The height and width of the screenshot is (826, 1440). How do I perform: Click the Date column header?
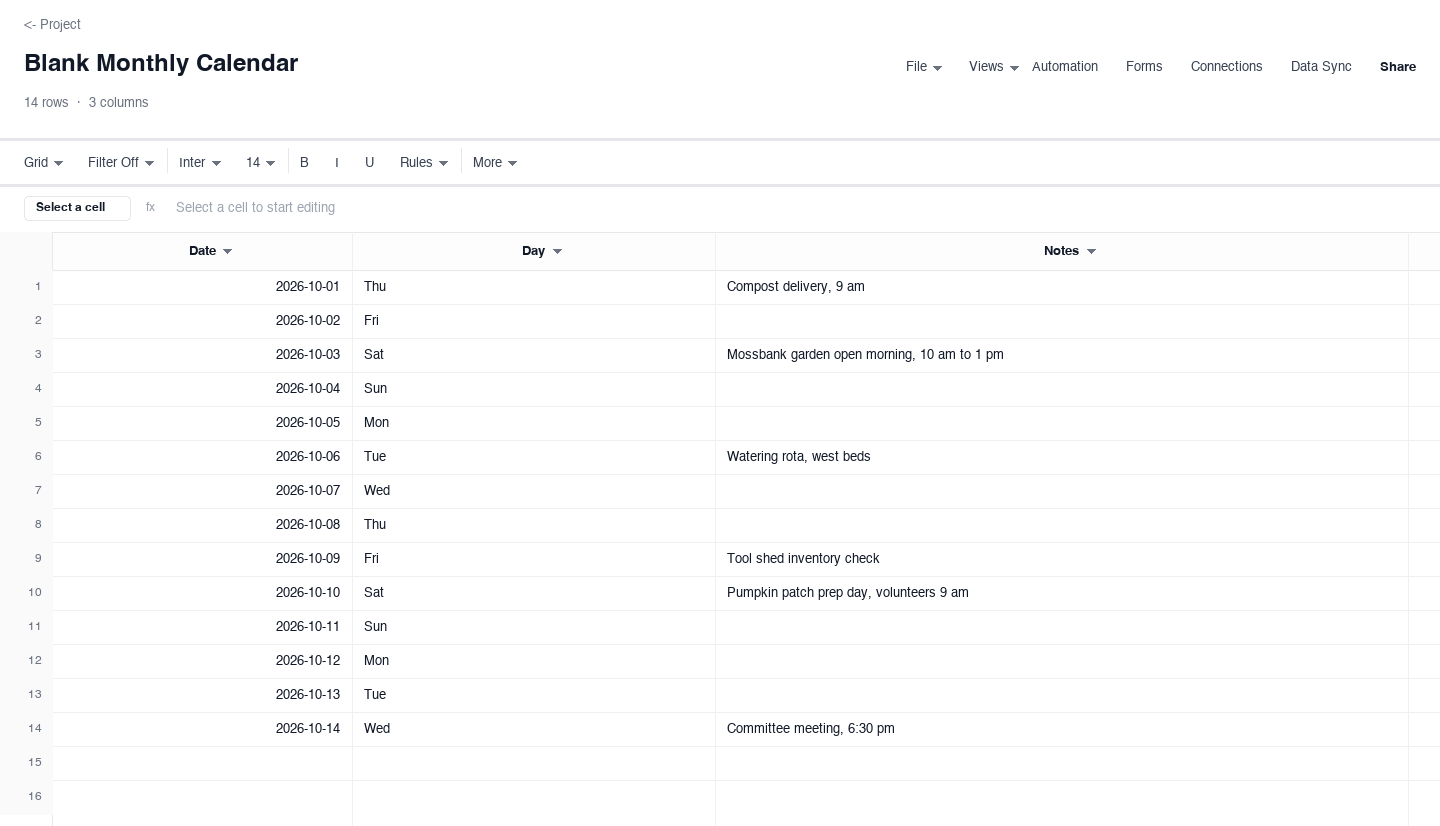202,251
